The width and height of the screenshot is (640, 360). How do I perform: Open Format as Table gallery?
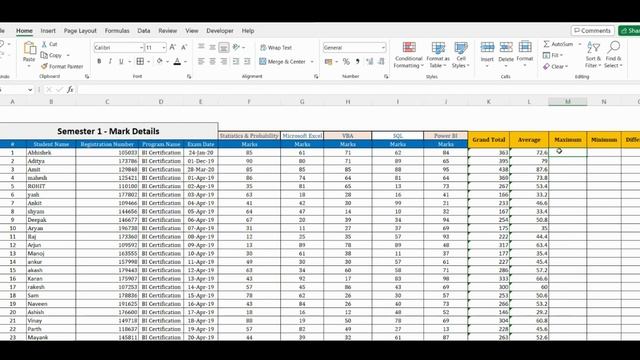click(438, 54)
